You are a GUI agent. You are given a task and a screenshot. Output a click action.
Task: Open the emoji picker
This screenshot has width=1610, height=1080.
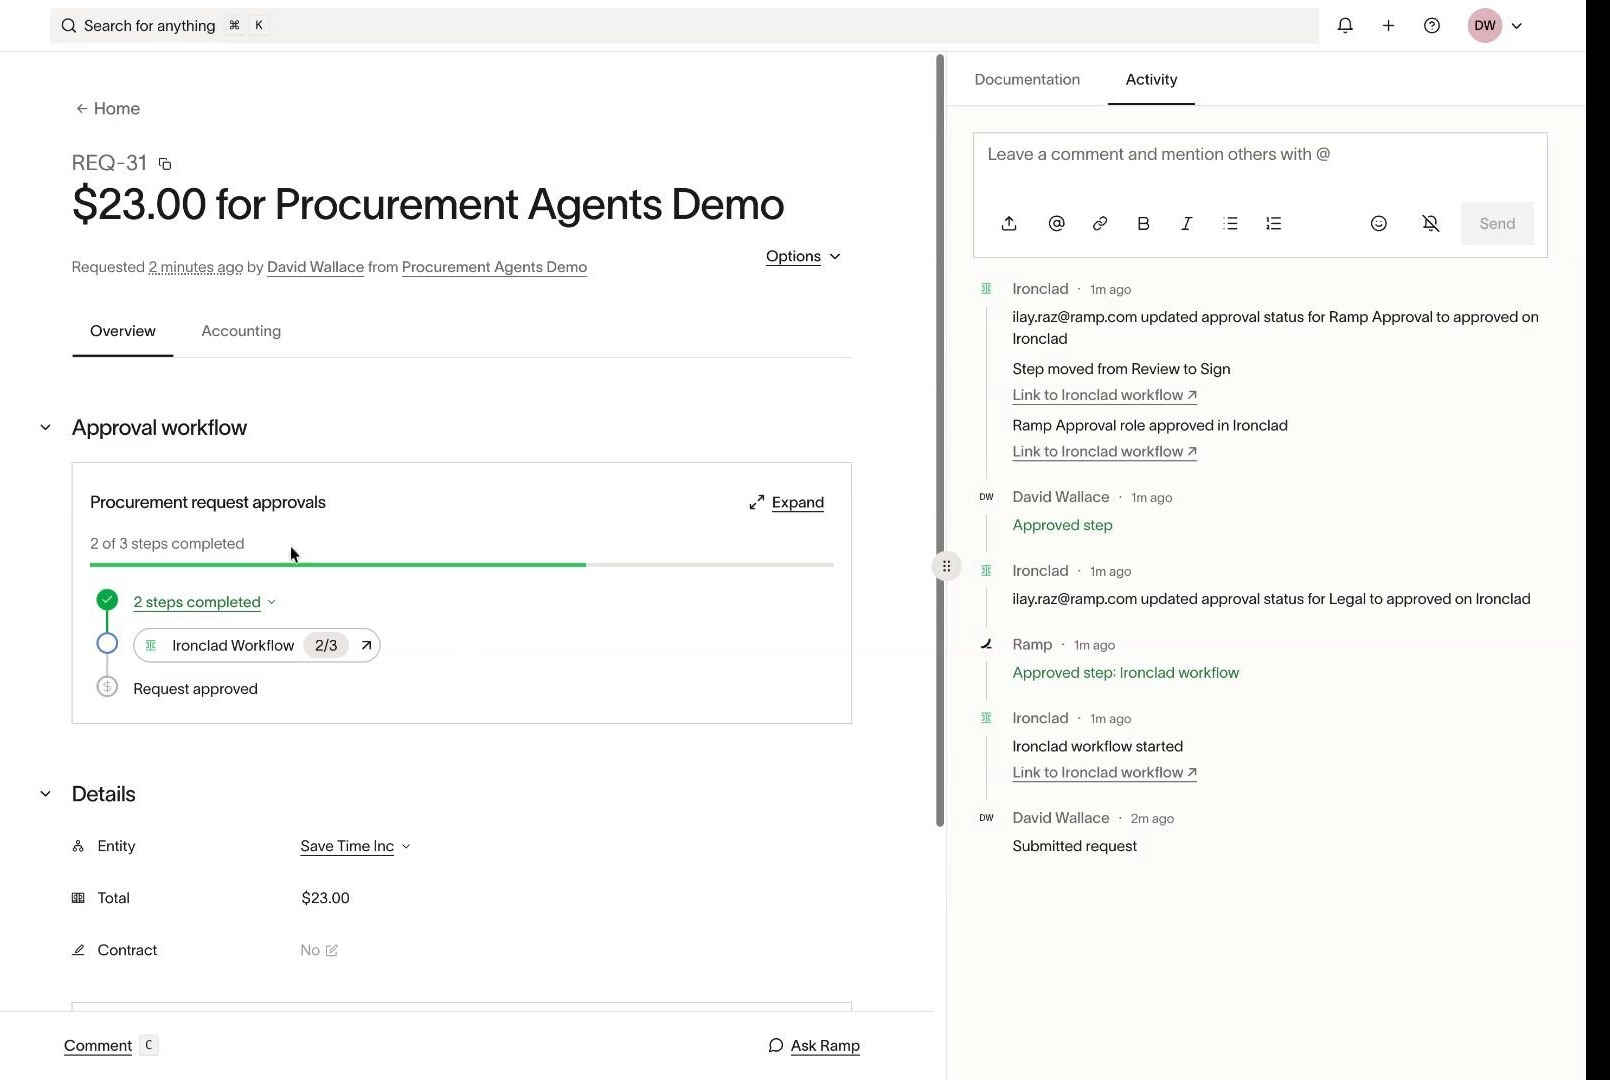(x=1379, y=224)
